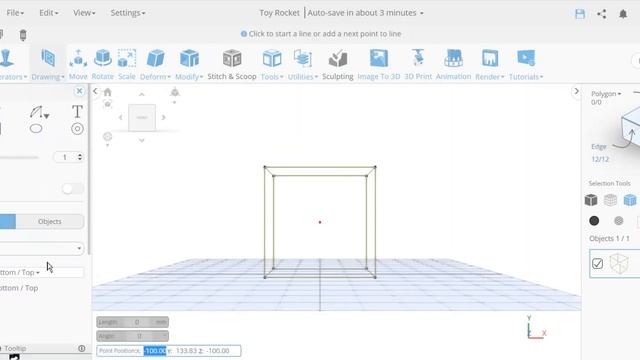Toggle the object visibility checkbox
Image resolution: width=640 pixels, height=360 pixels.
coord(598,264)
